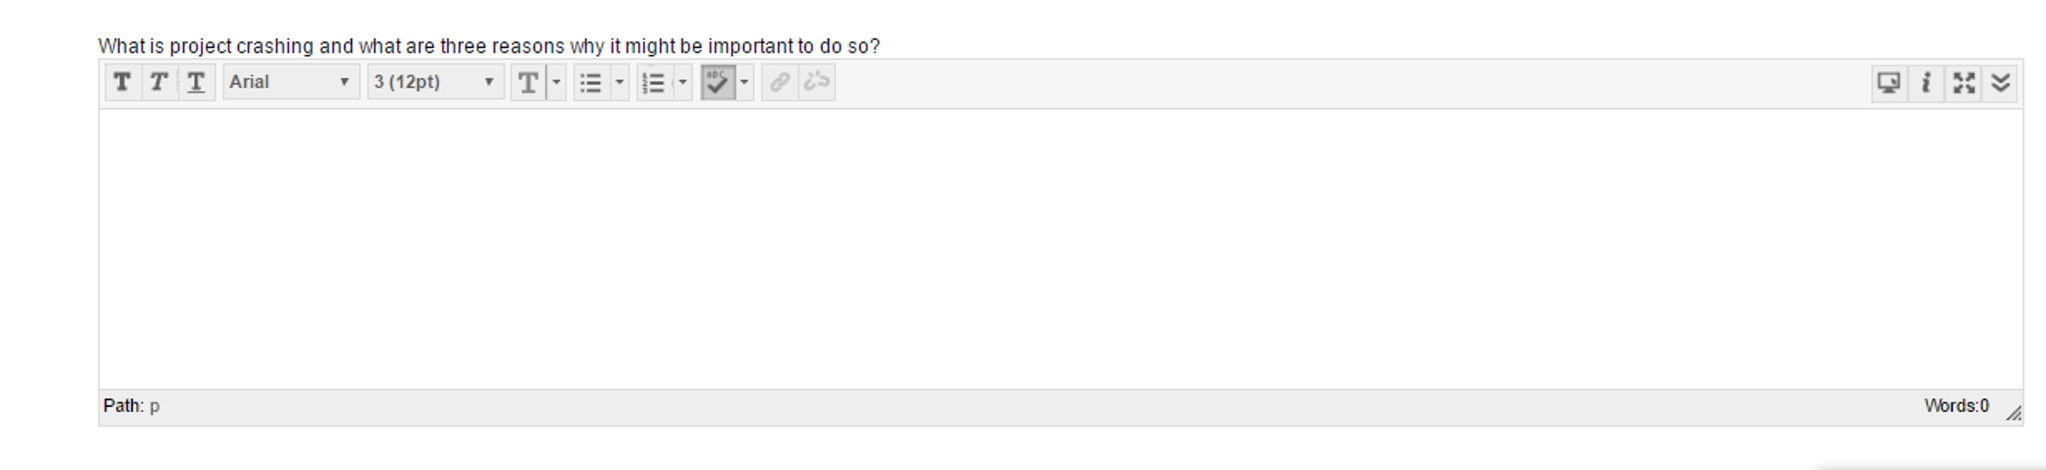This screenshot has width=2046, height=470.
Task: Insert a bulleted list
Action: click(x=591, y=82)
